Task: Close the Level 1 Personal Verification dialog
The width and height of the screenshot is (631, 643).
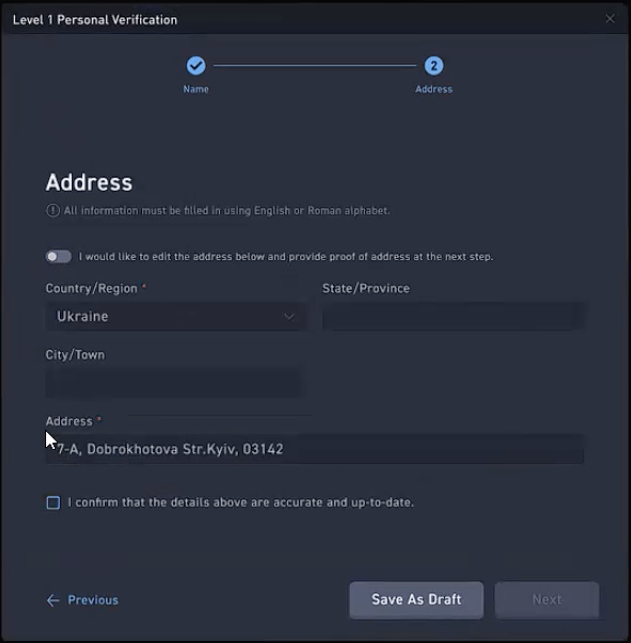Action: click(610, 19)
